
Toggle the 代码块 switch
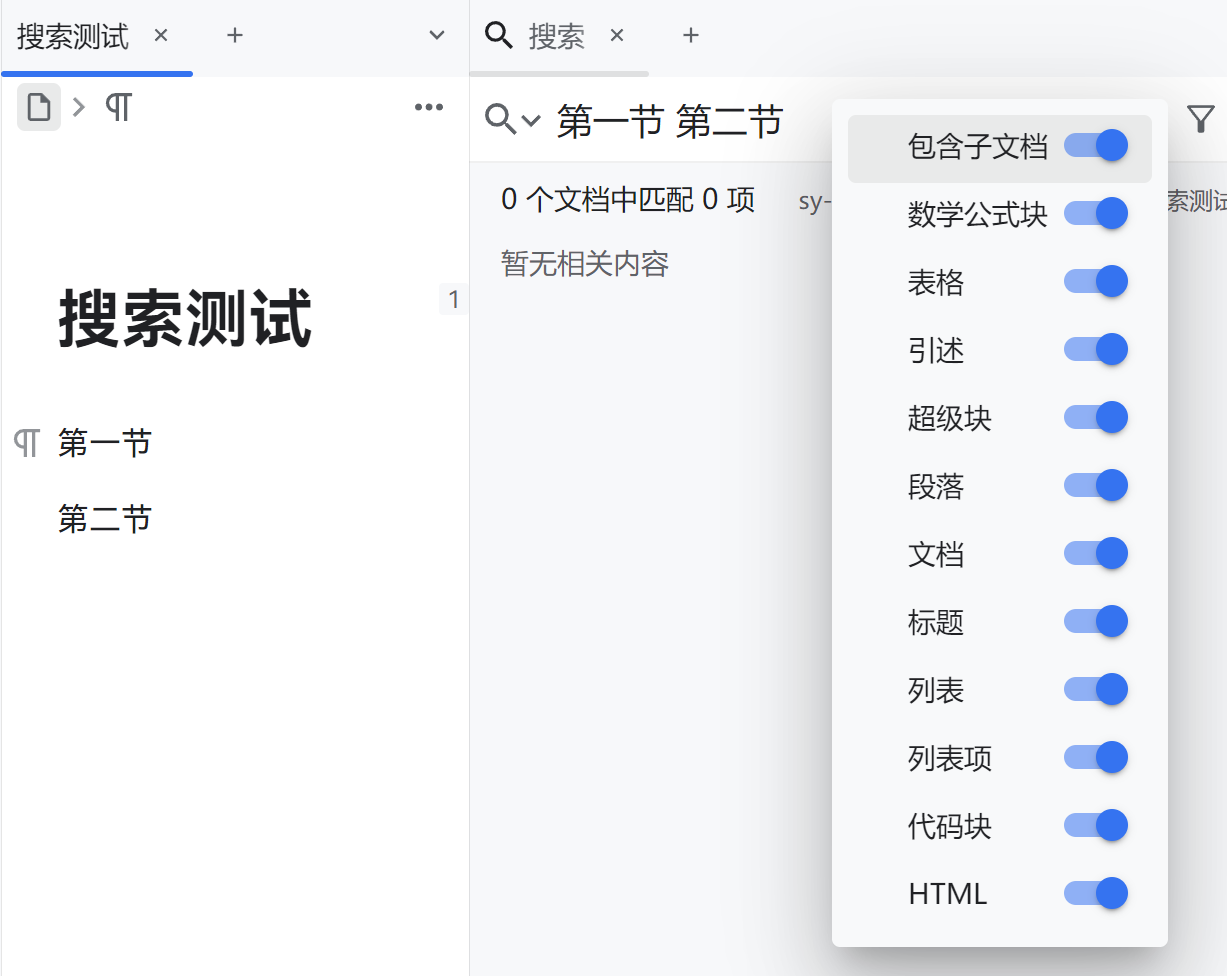(x=1096, y=825)
